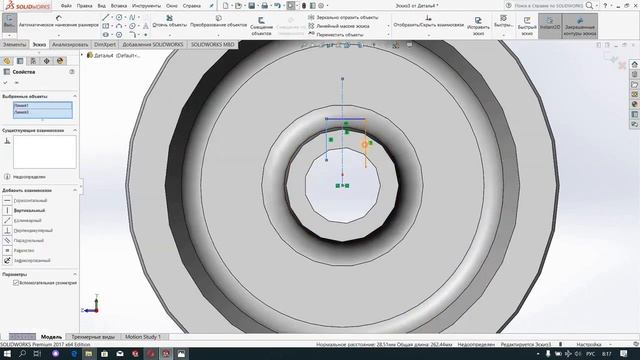Click the Select cursor toolbar icon
The image size is (640, 360).
click(291, 6)
